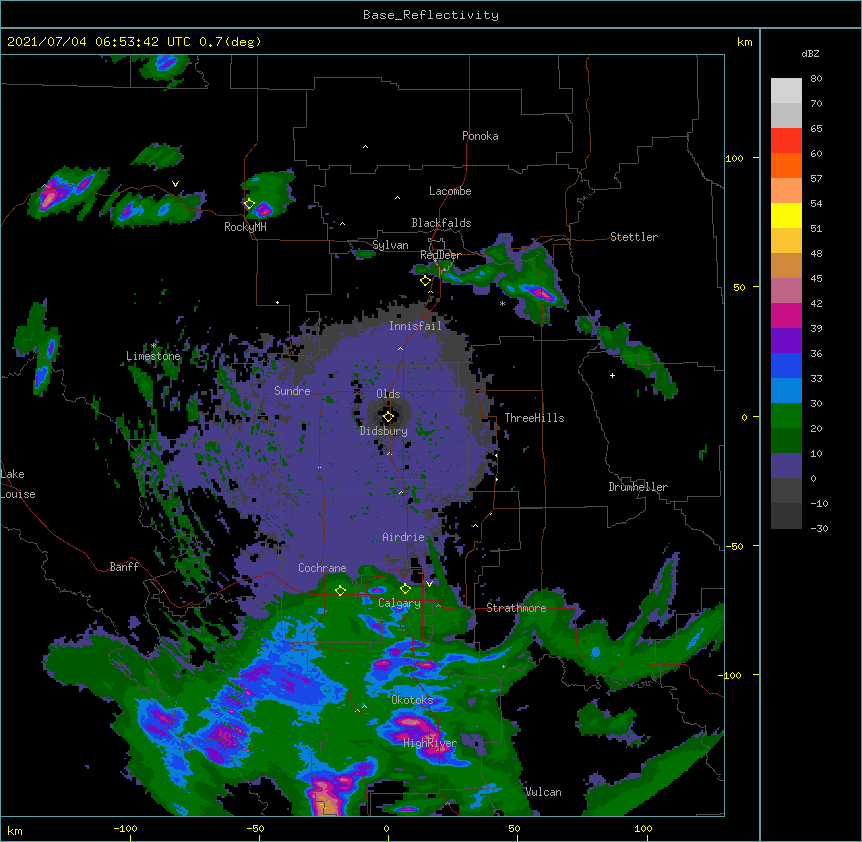Click the dBZ legend heading
Image resolution: width=862 pixels, height=842 pixels.
click(810, 53)
